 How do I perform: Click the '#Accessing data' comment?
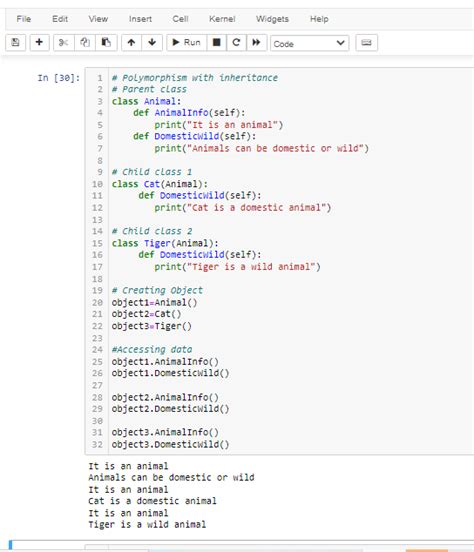tap(152, 350)
